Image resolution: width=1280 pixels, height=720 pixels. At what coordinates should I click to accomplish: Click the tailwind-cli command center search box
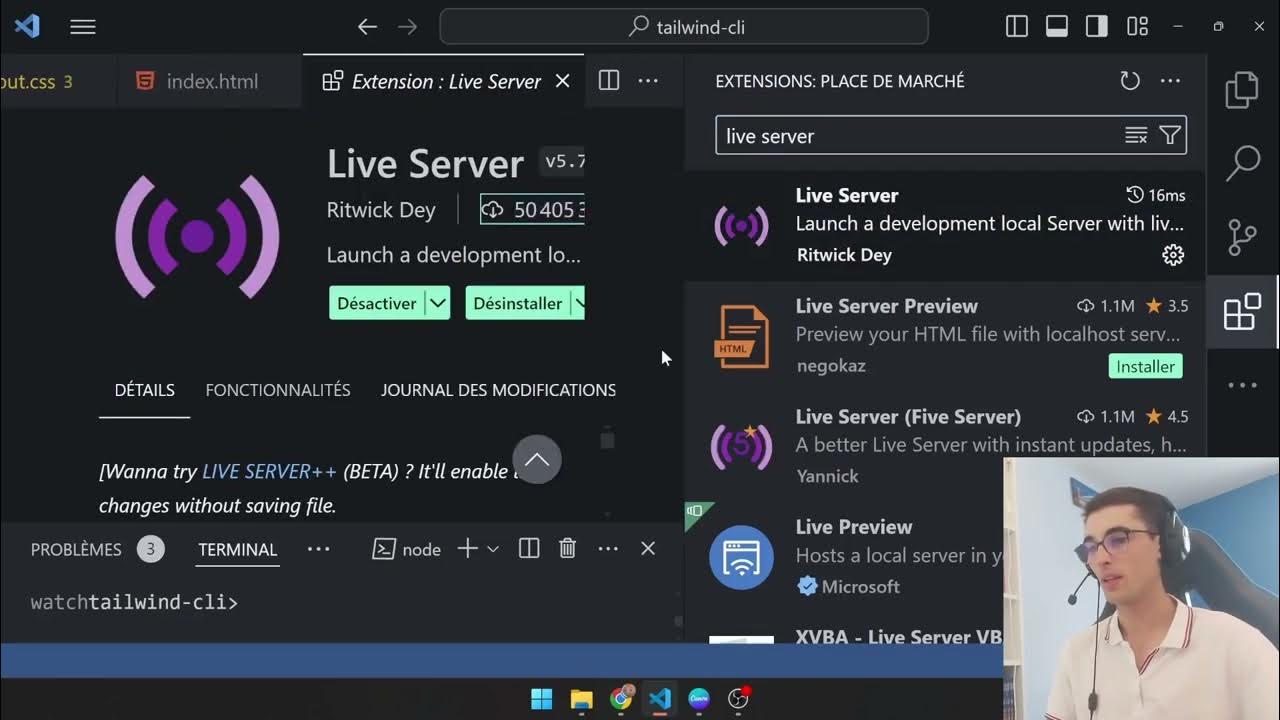[684, 27]
